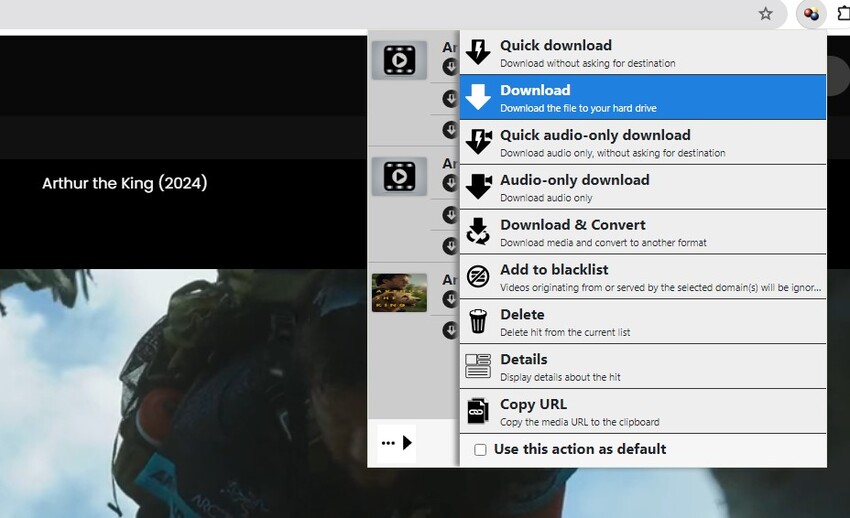Open Details about the hit

[643, 367]
